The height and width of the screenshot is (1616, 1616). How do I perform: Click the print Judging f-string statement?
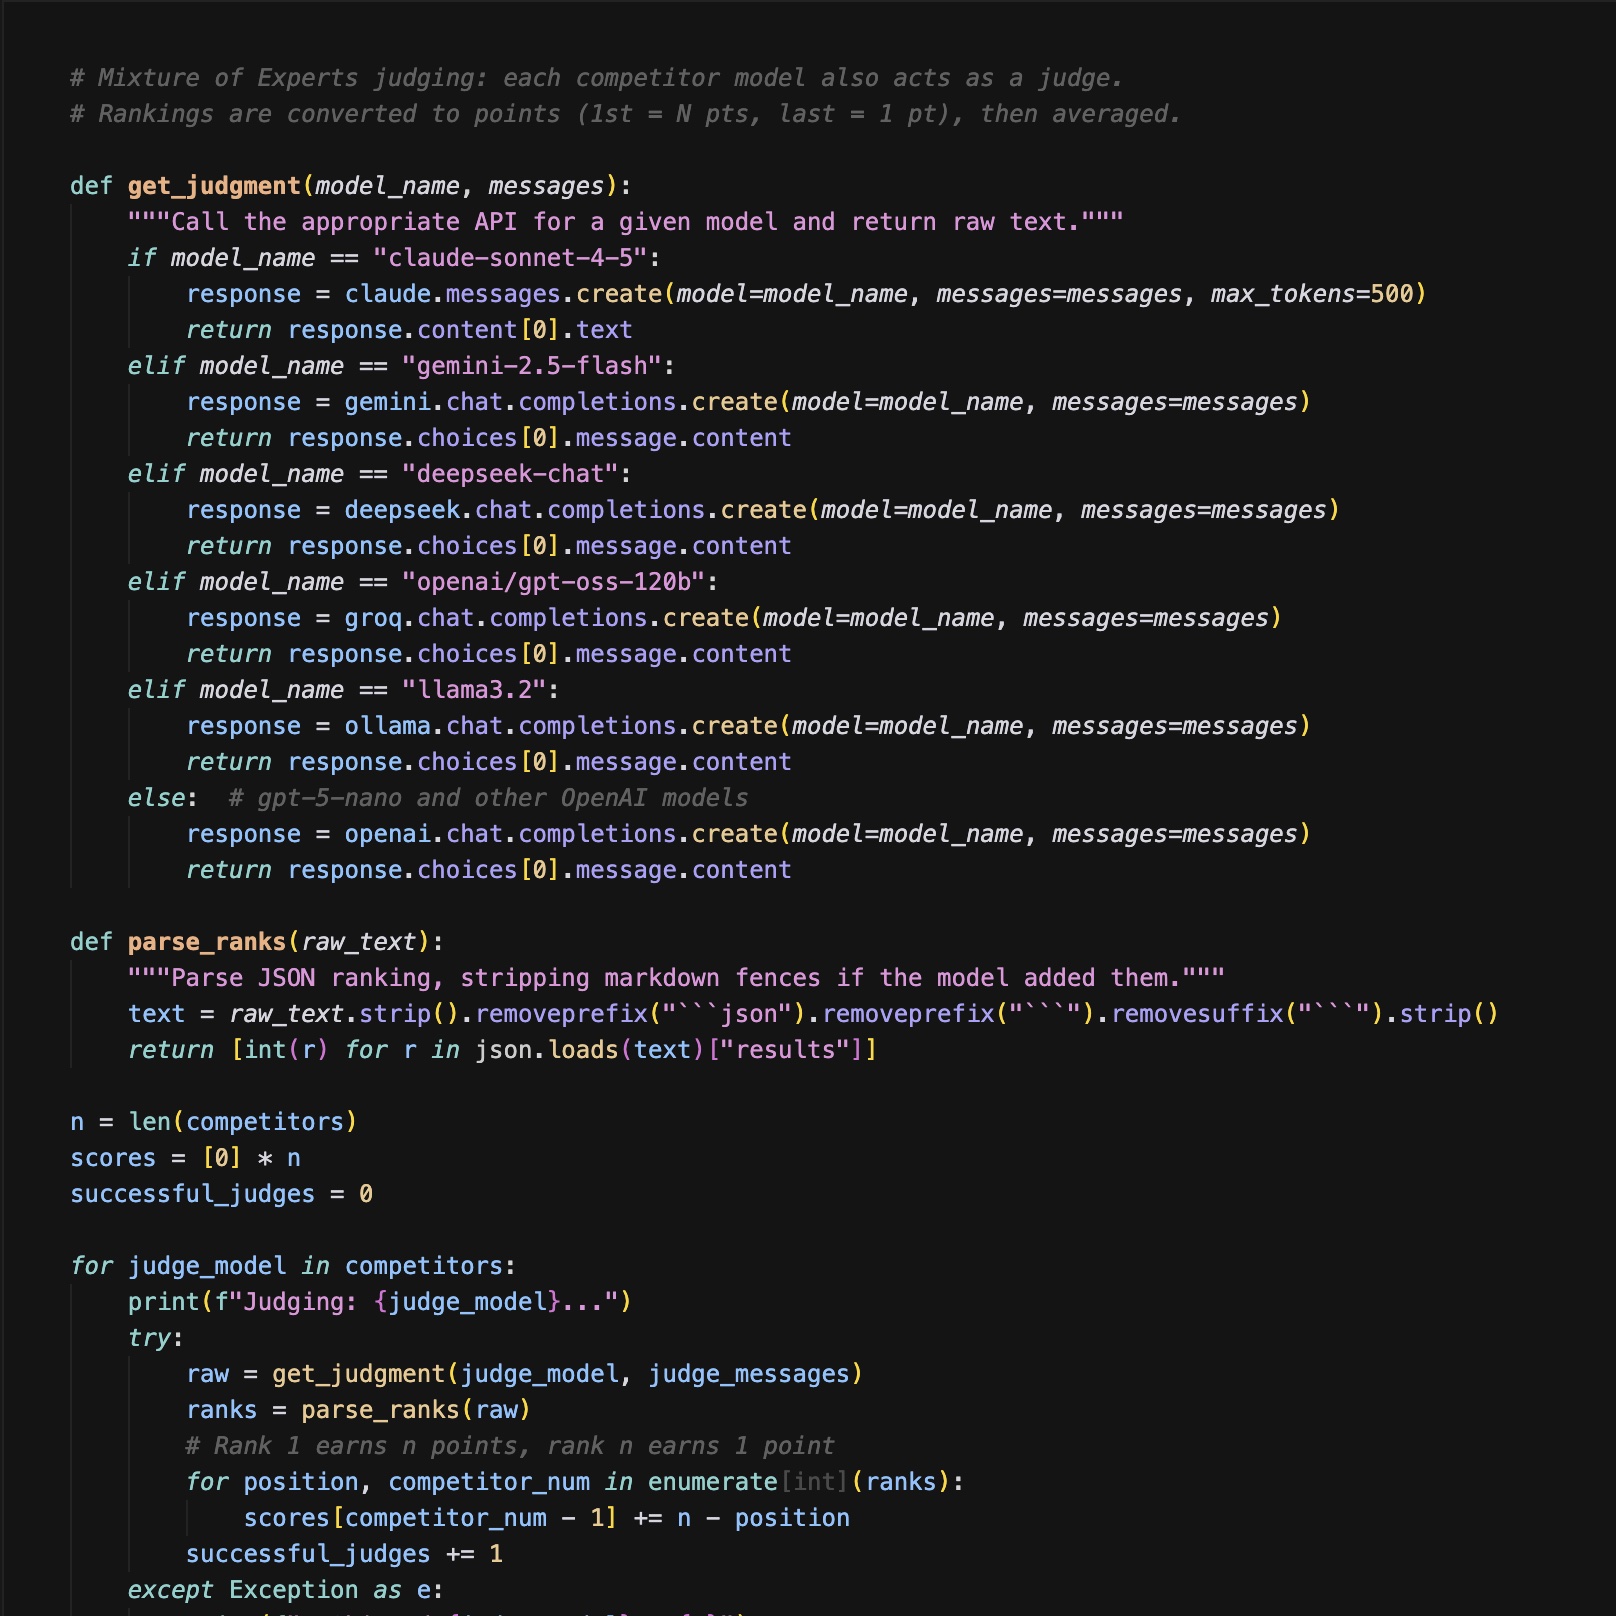(x=379, y=1302)
